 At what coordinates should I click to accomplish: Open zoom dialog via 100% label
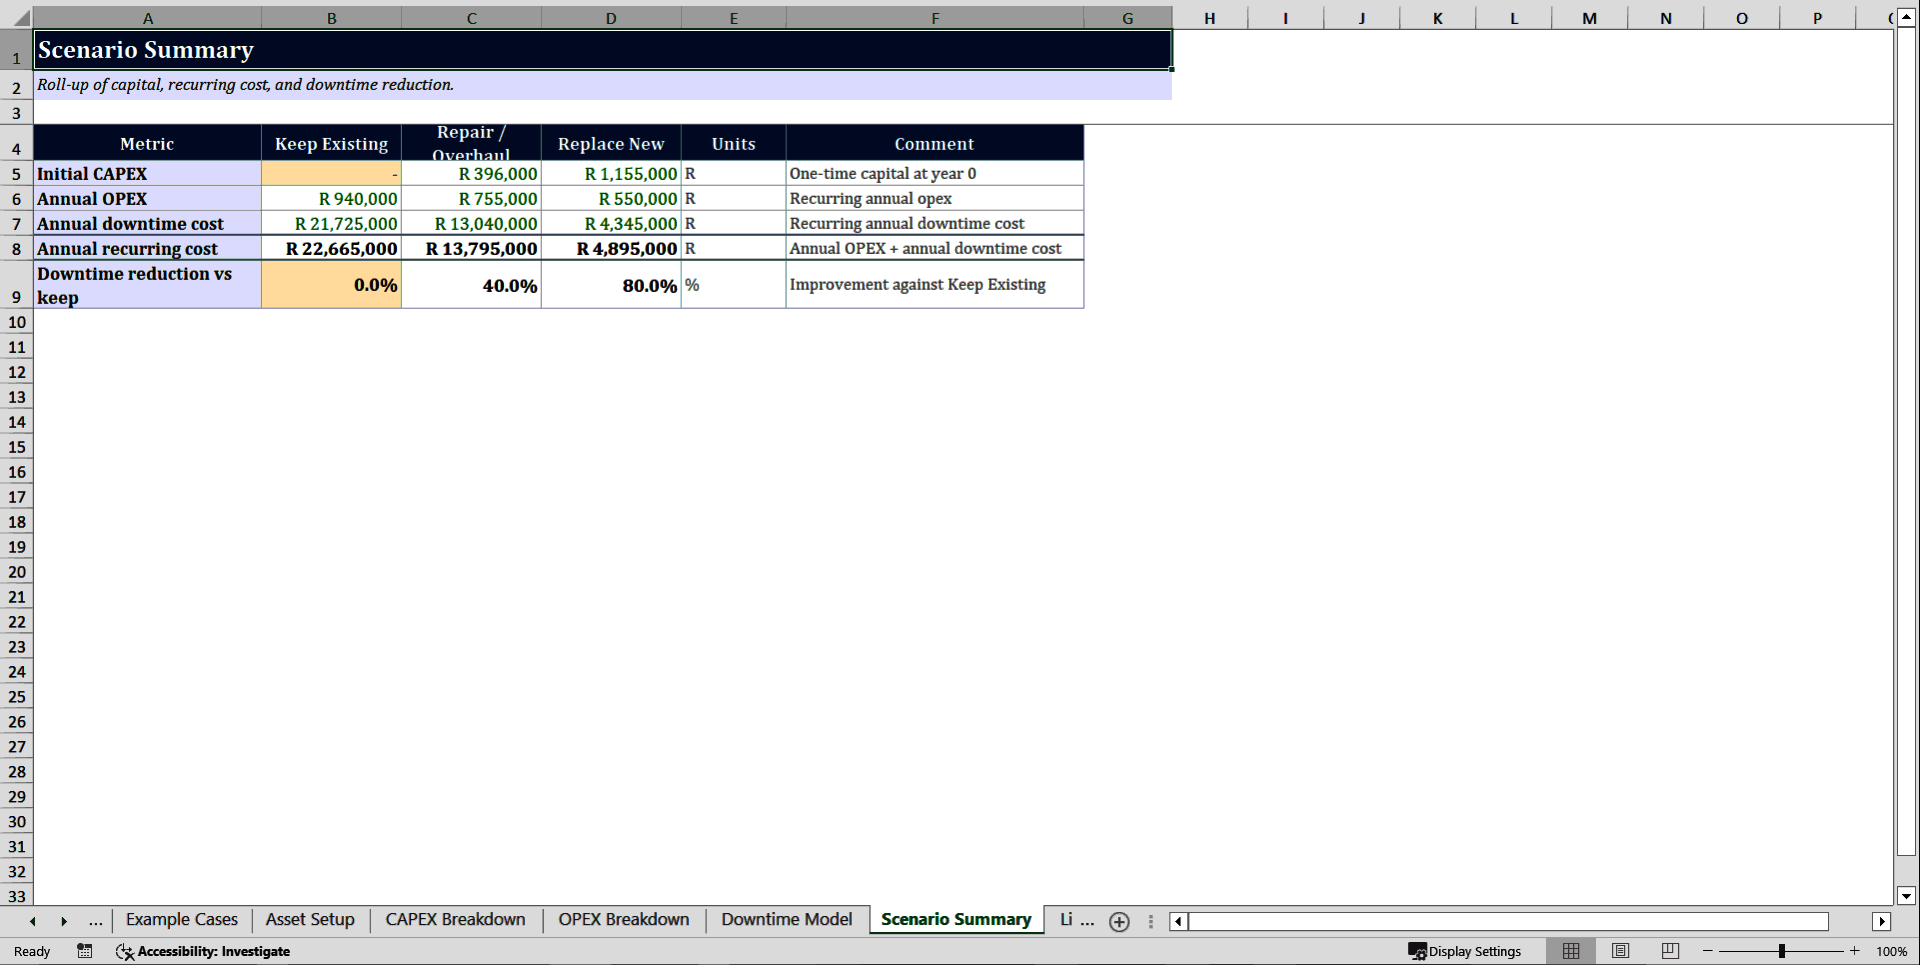(x=1891, y=951)
